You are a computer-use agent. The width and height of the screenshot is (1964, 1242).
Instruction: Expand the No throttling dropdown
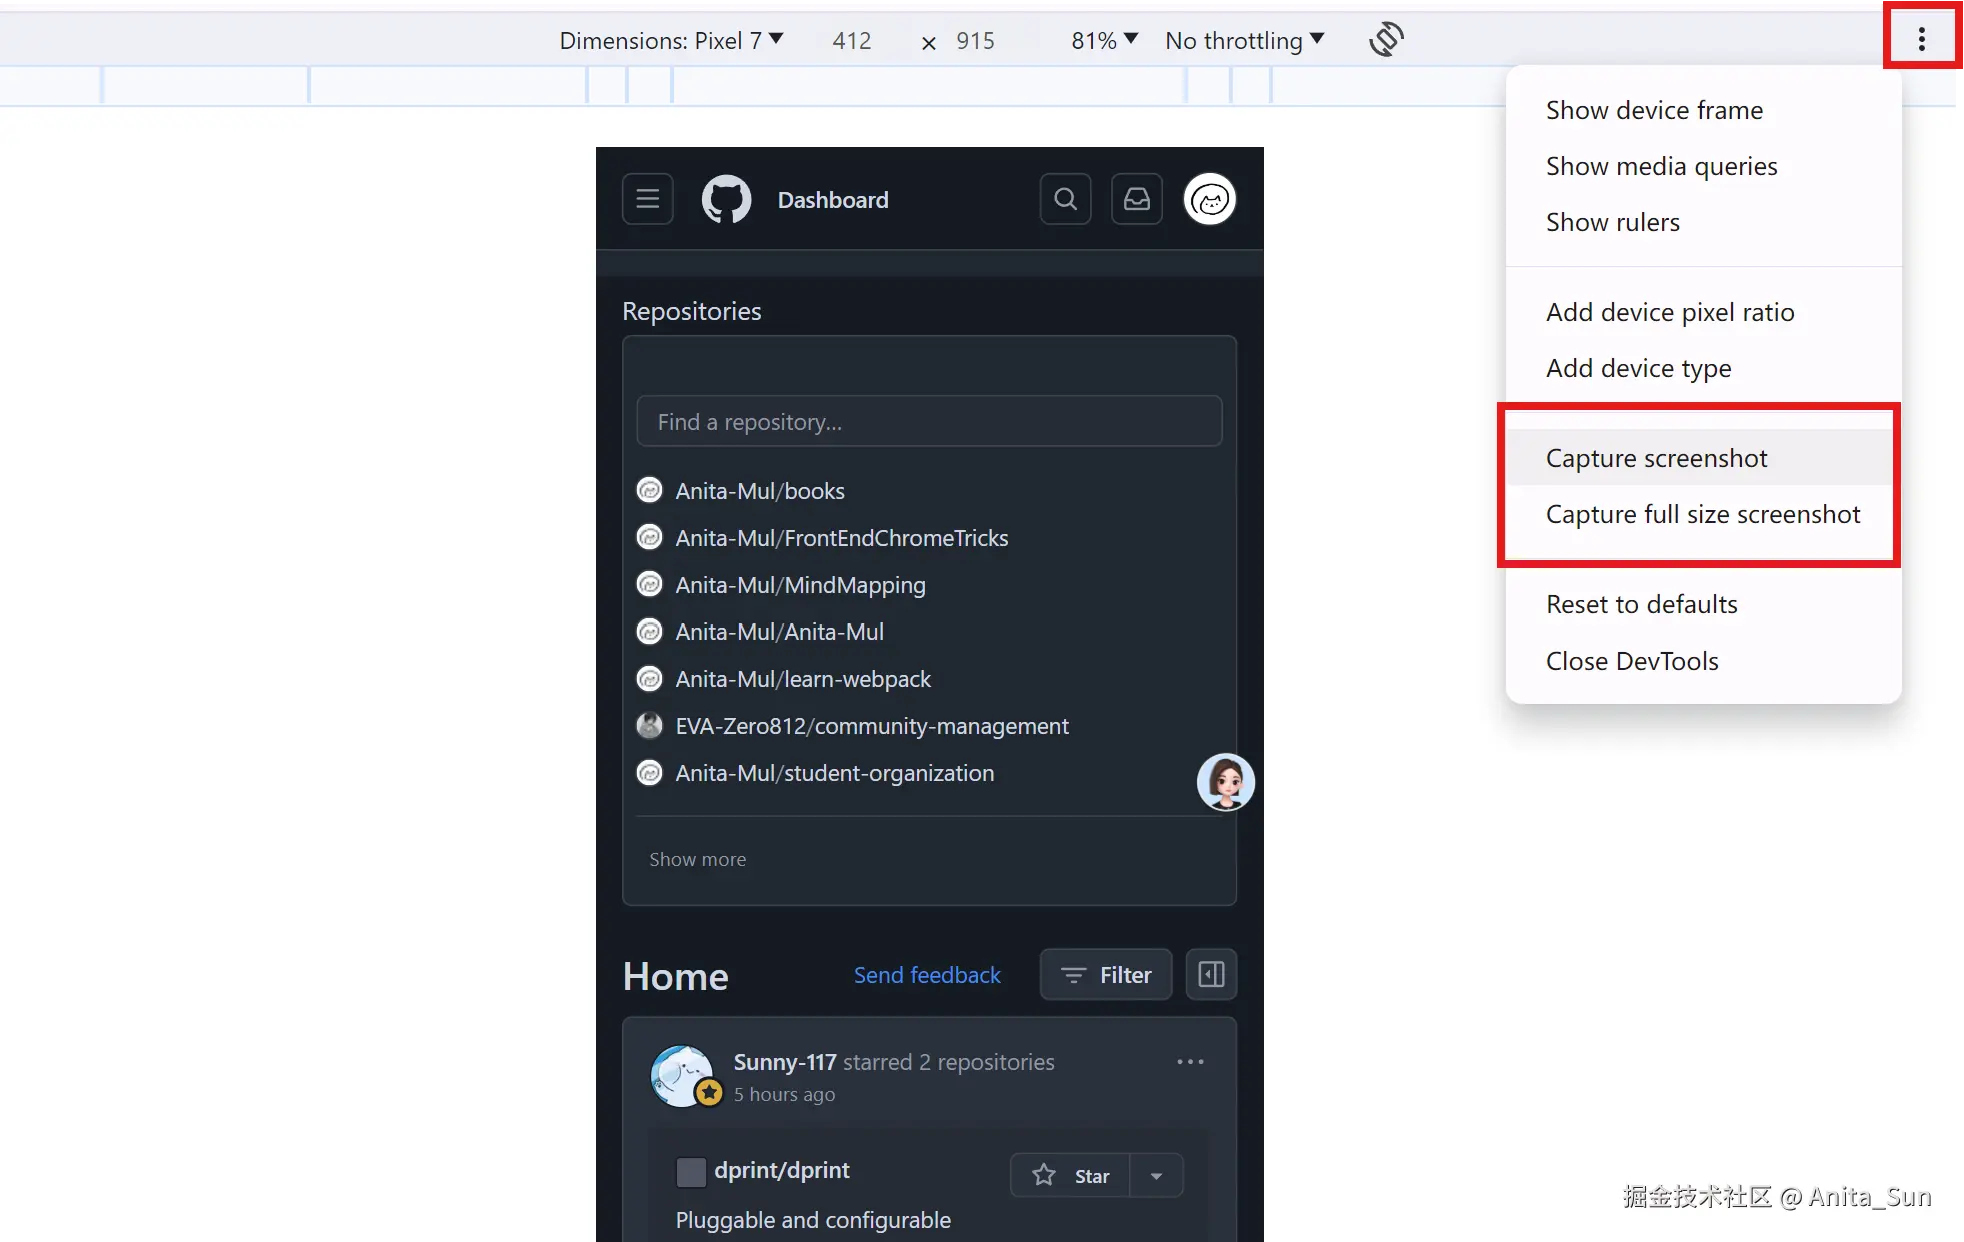(1244, 41)
